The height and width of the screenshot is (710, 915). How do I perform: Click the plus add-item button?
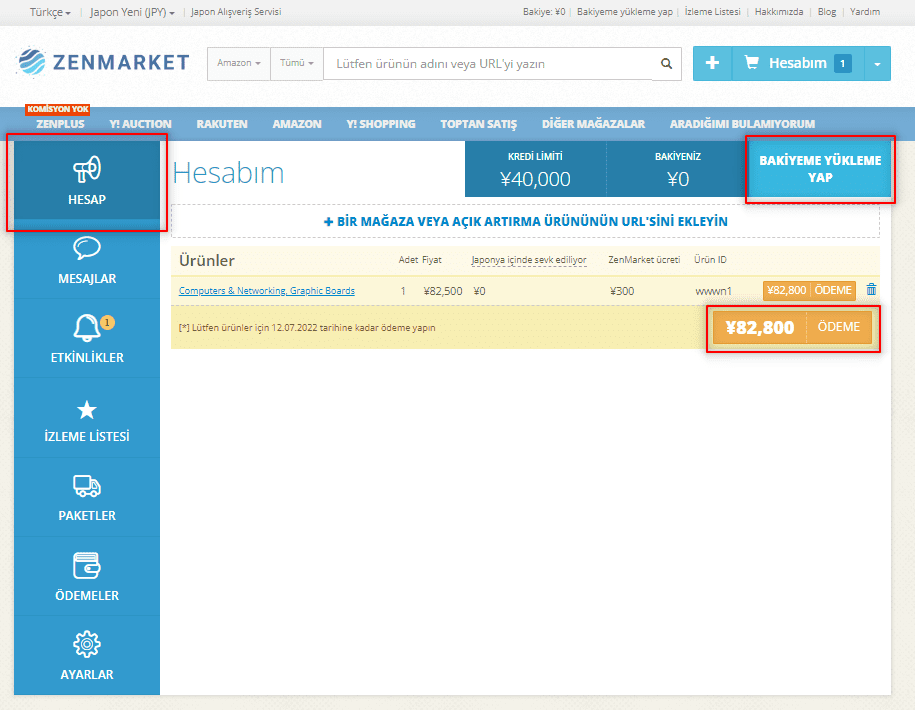coord(712,63)
